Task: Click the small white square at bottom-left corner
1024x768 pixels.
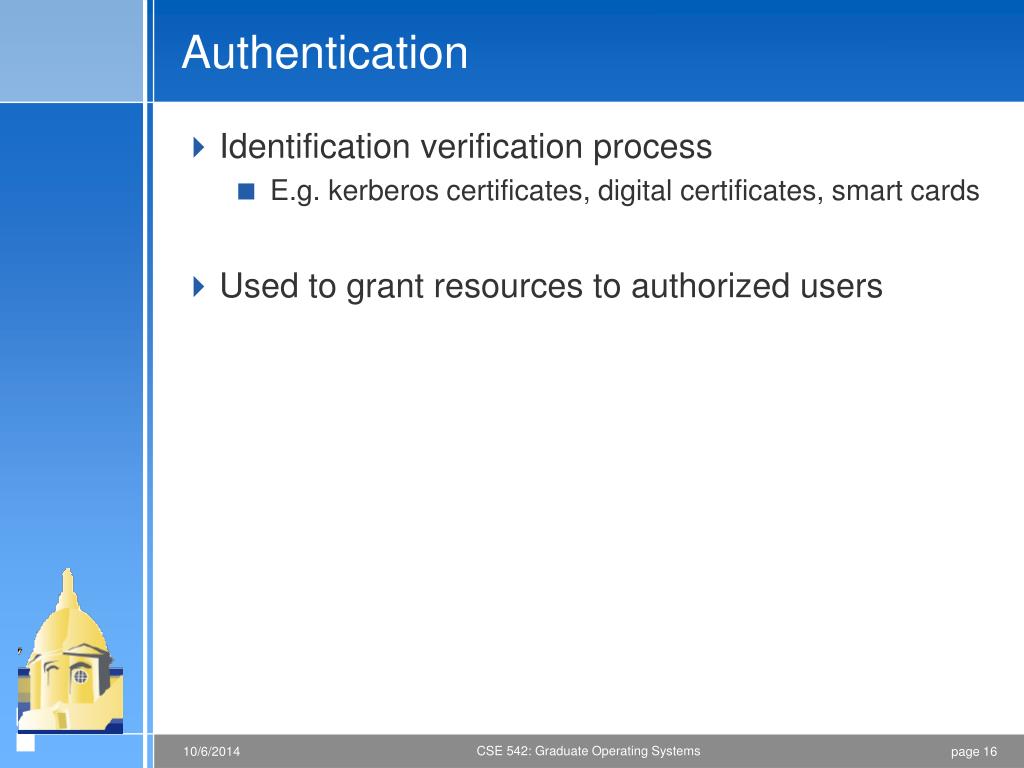Action: pyautogui.click(x=25, y=743)
